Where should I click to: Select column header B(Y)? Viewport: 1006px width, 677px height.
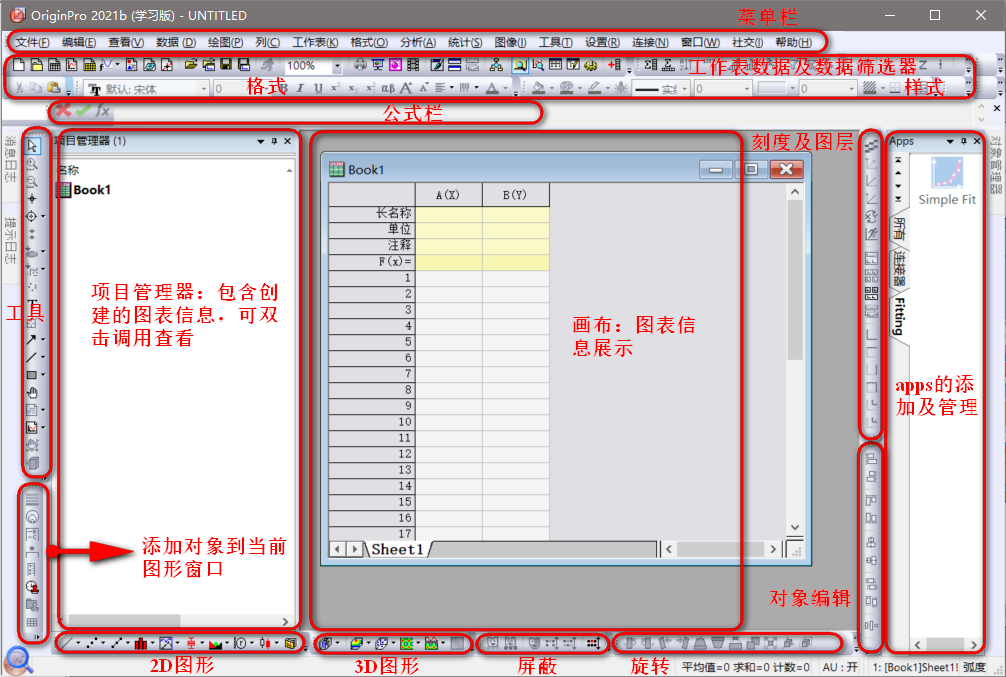click(515, 194)
